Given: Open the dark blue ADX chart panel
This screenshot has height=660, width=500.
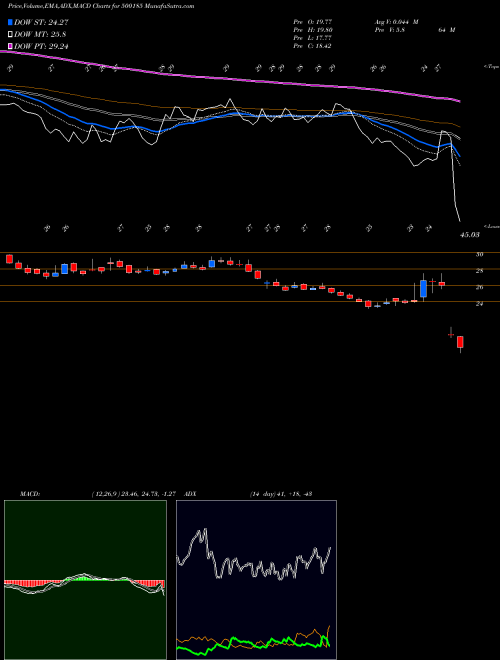Looking at the screenshot, I should click(256, 580).
